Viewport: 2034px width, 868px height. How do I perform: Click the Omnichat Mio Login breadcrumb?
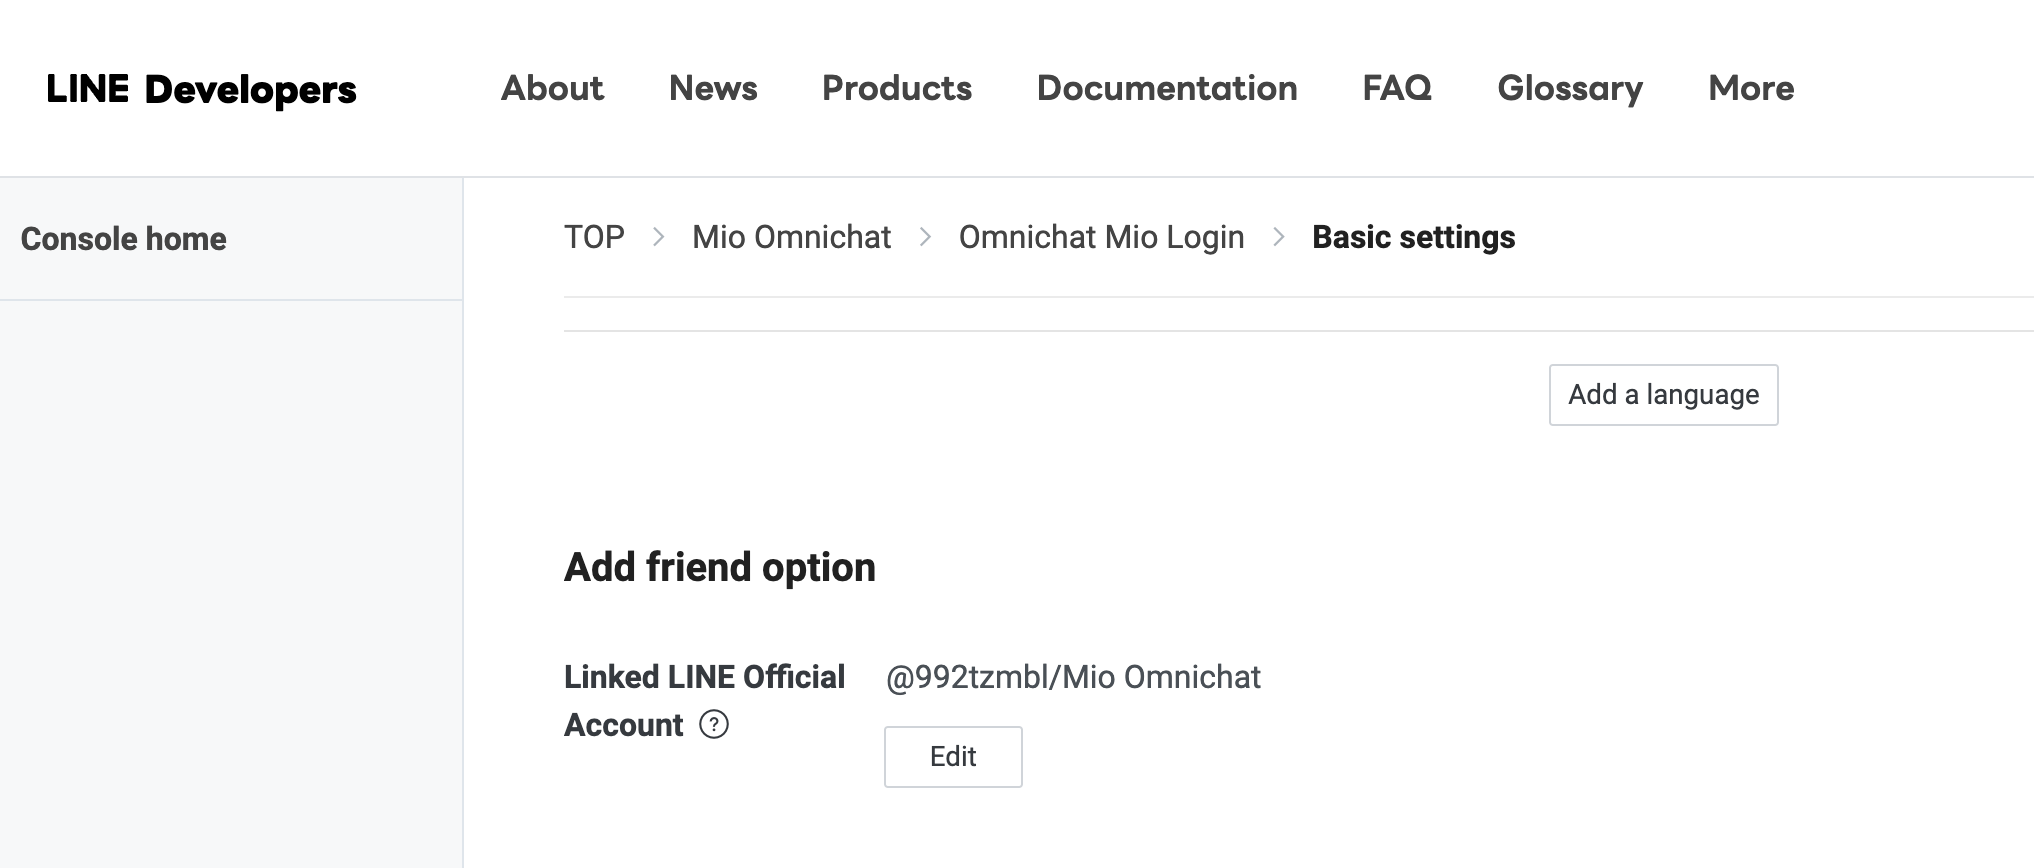click(1101, 237)
